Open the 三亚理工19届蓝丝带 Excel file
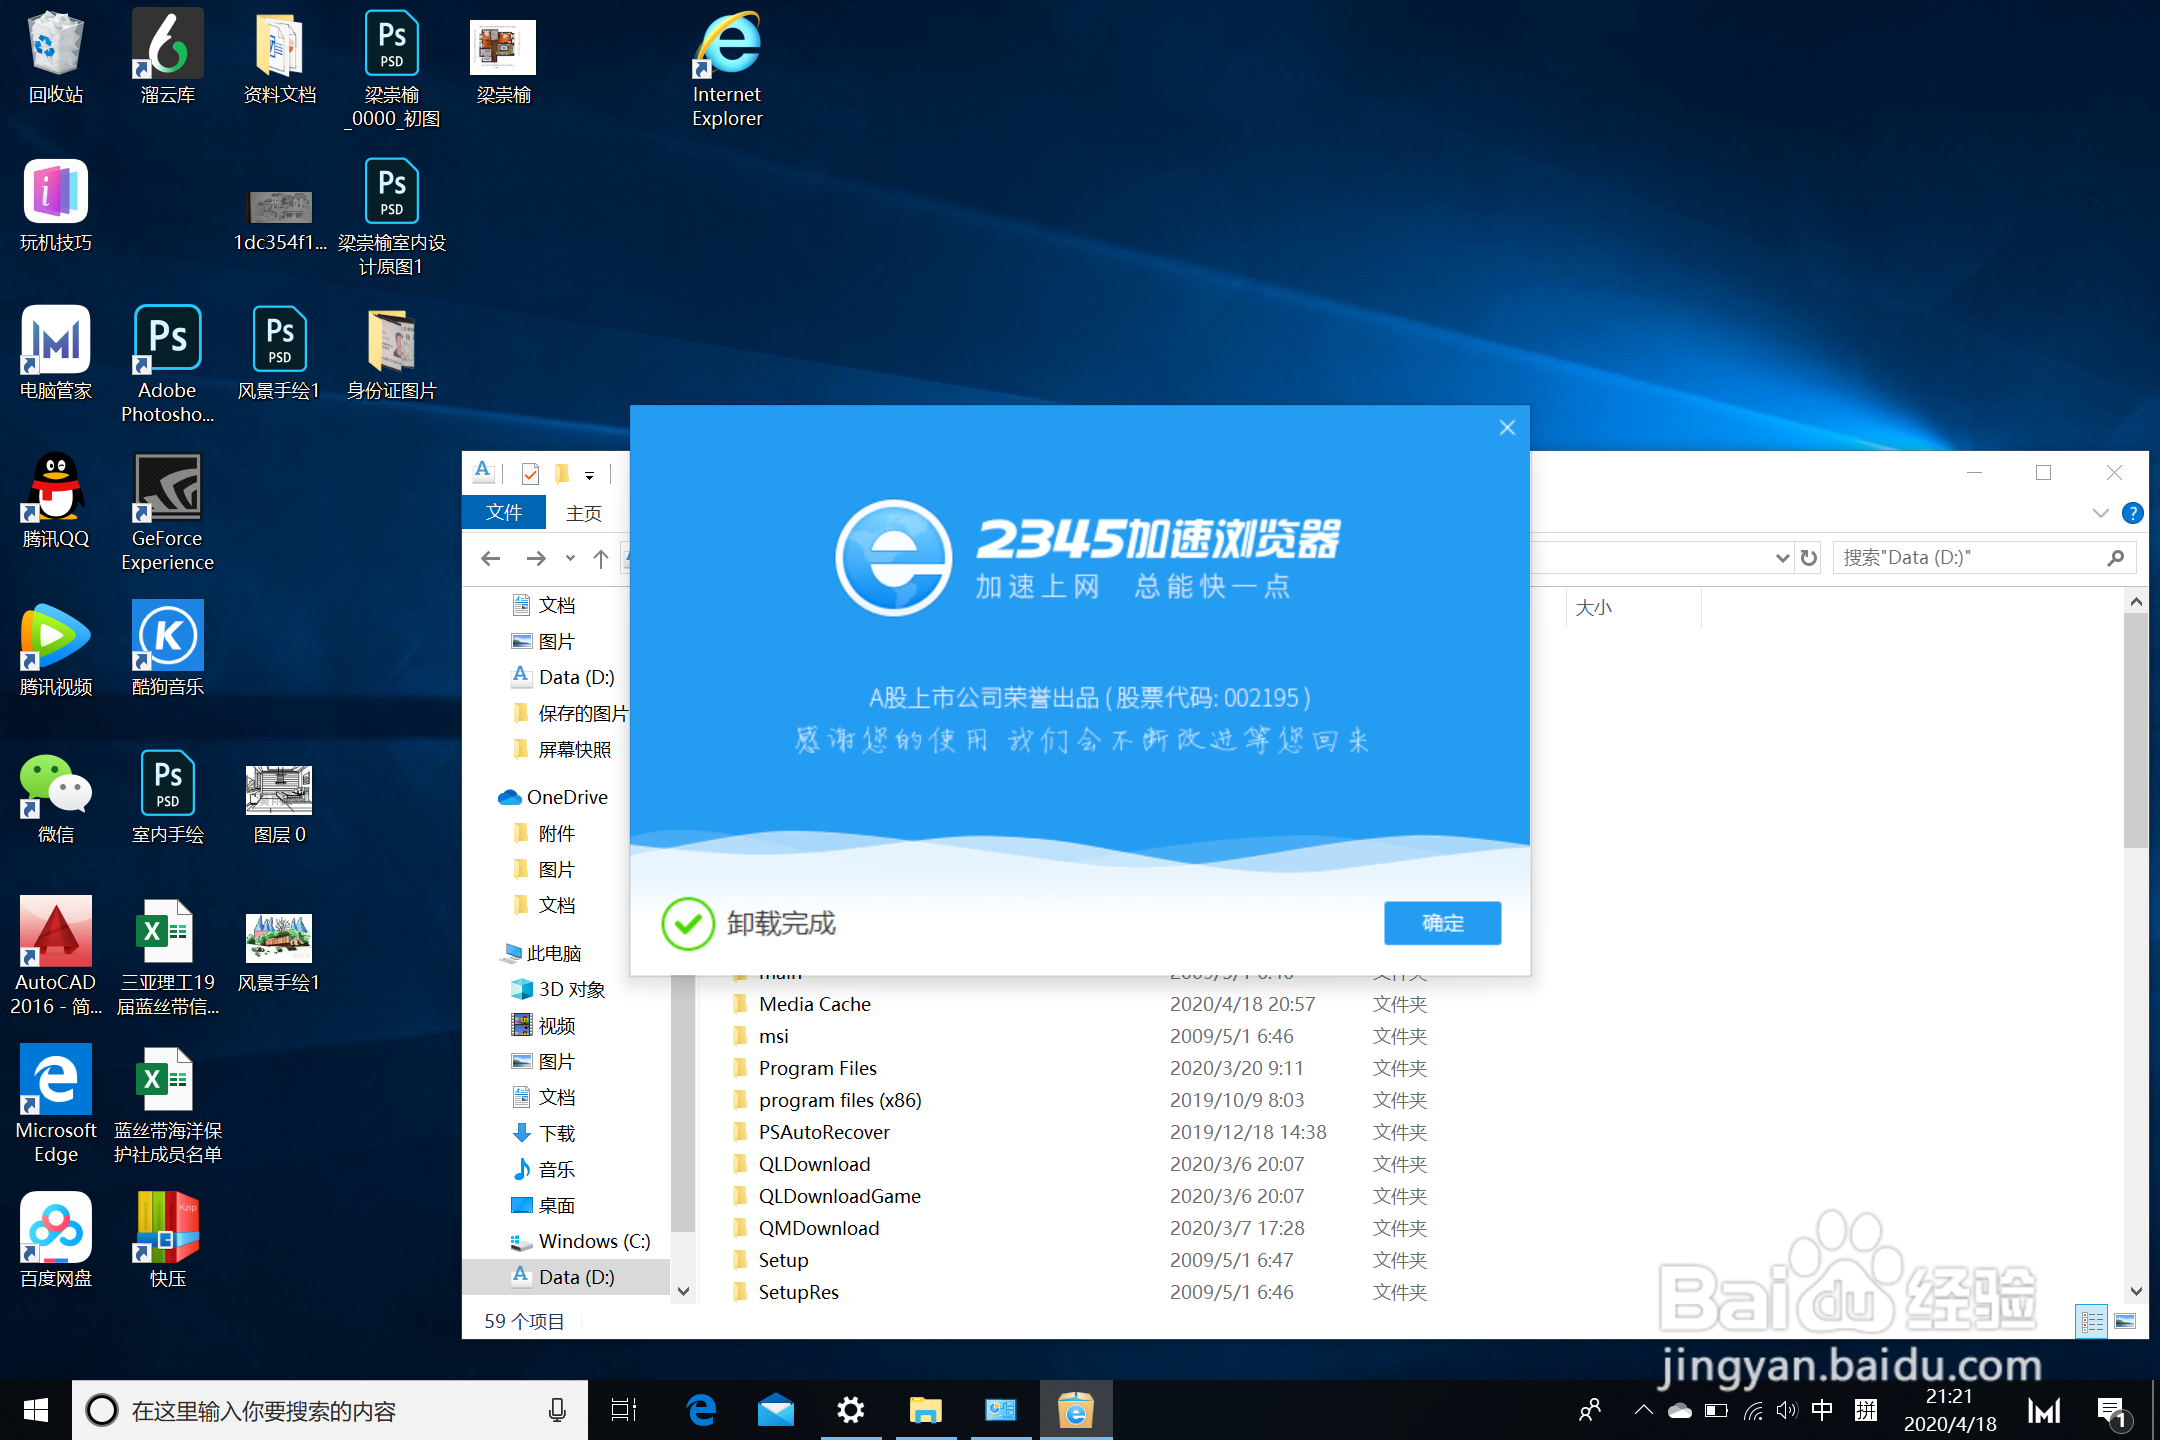This screenshot has width=2160, height=1440. 168,958
